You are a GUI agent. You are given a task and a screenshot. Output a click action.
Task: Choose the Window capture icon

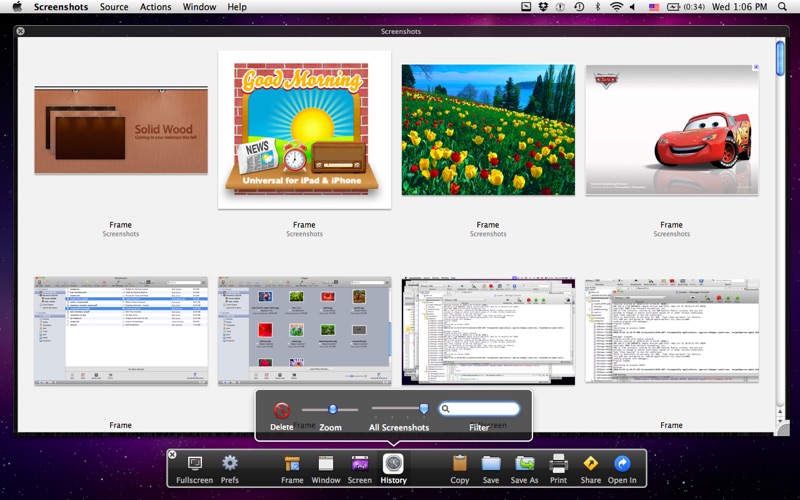325,464
